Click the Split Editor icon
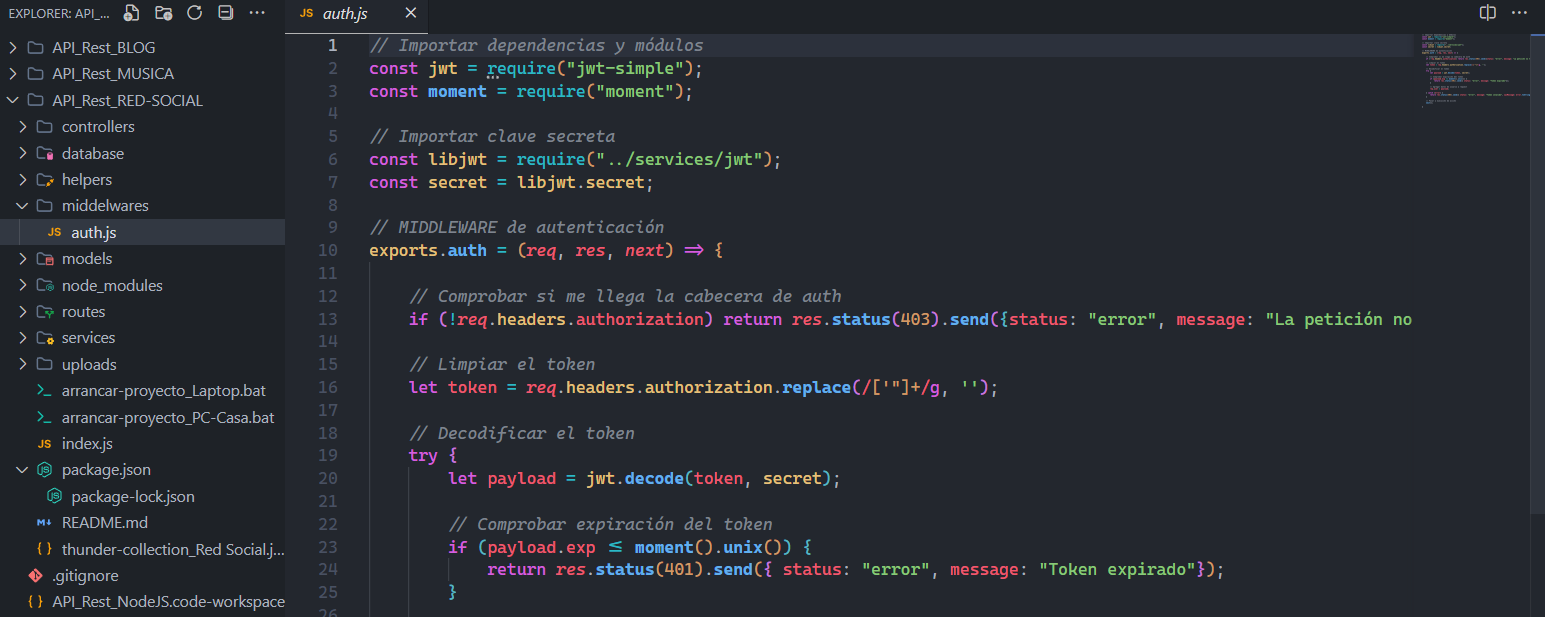Screen dimensions: 1545x617 pyautogui.click(x=1488, y=13)
